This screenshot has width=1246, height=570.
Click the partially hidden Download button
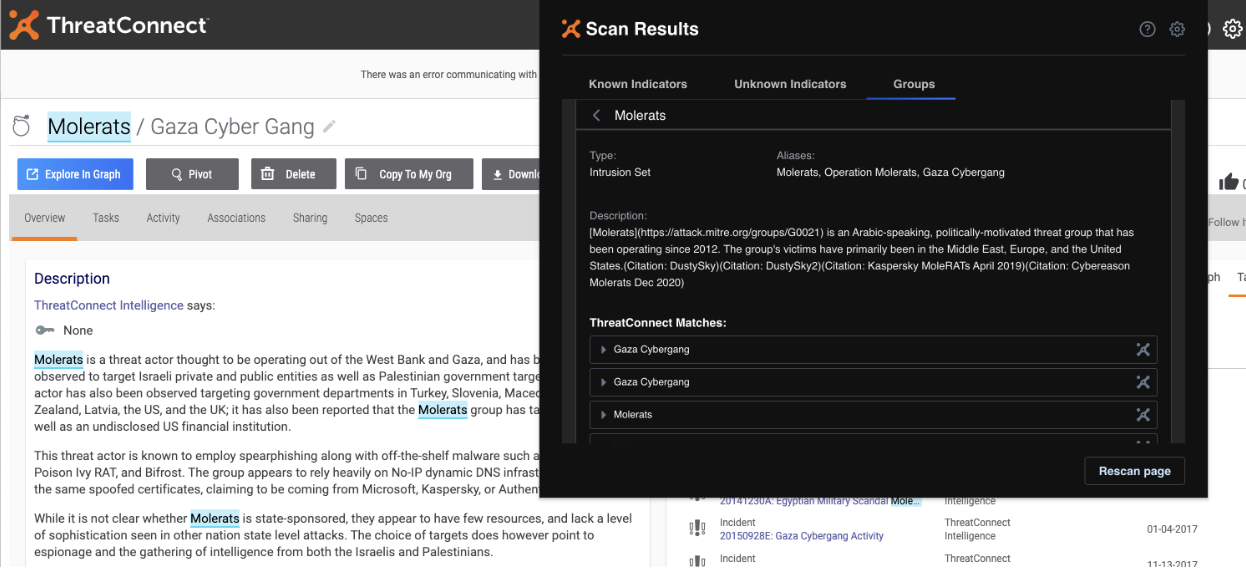click(511, 174)
